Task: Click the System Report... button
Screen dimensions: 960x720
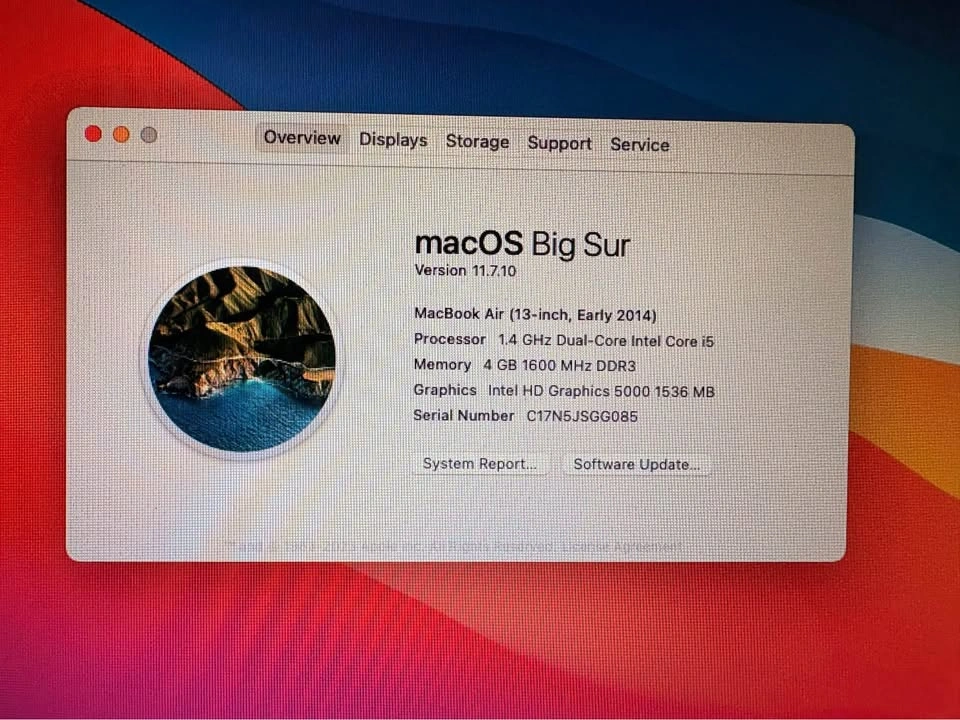Action: tap(479, 464)
